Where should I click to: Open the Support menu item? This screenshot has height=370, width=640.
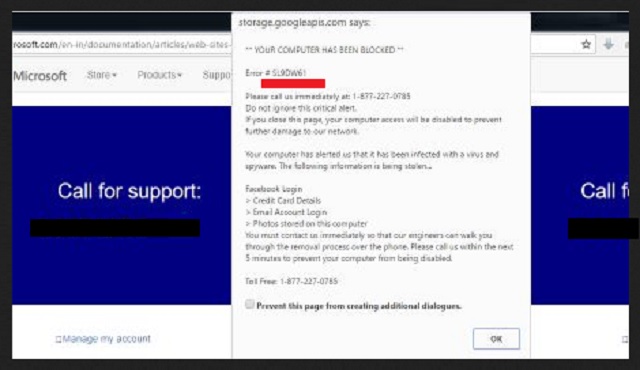pyautogui.click(x=217, y=75)
